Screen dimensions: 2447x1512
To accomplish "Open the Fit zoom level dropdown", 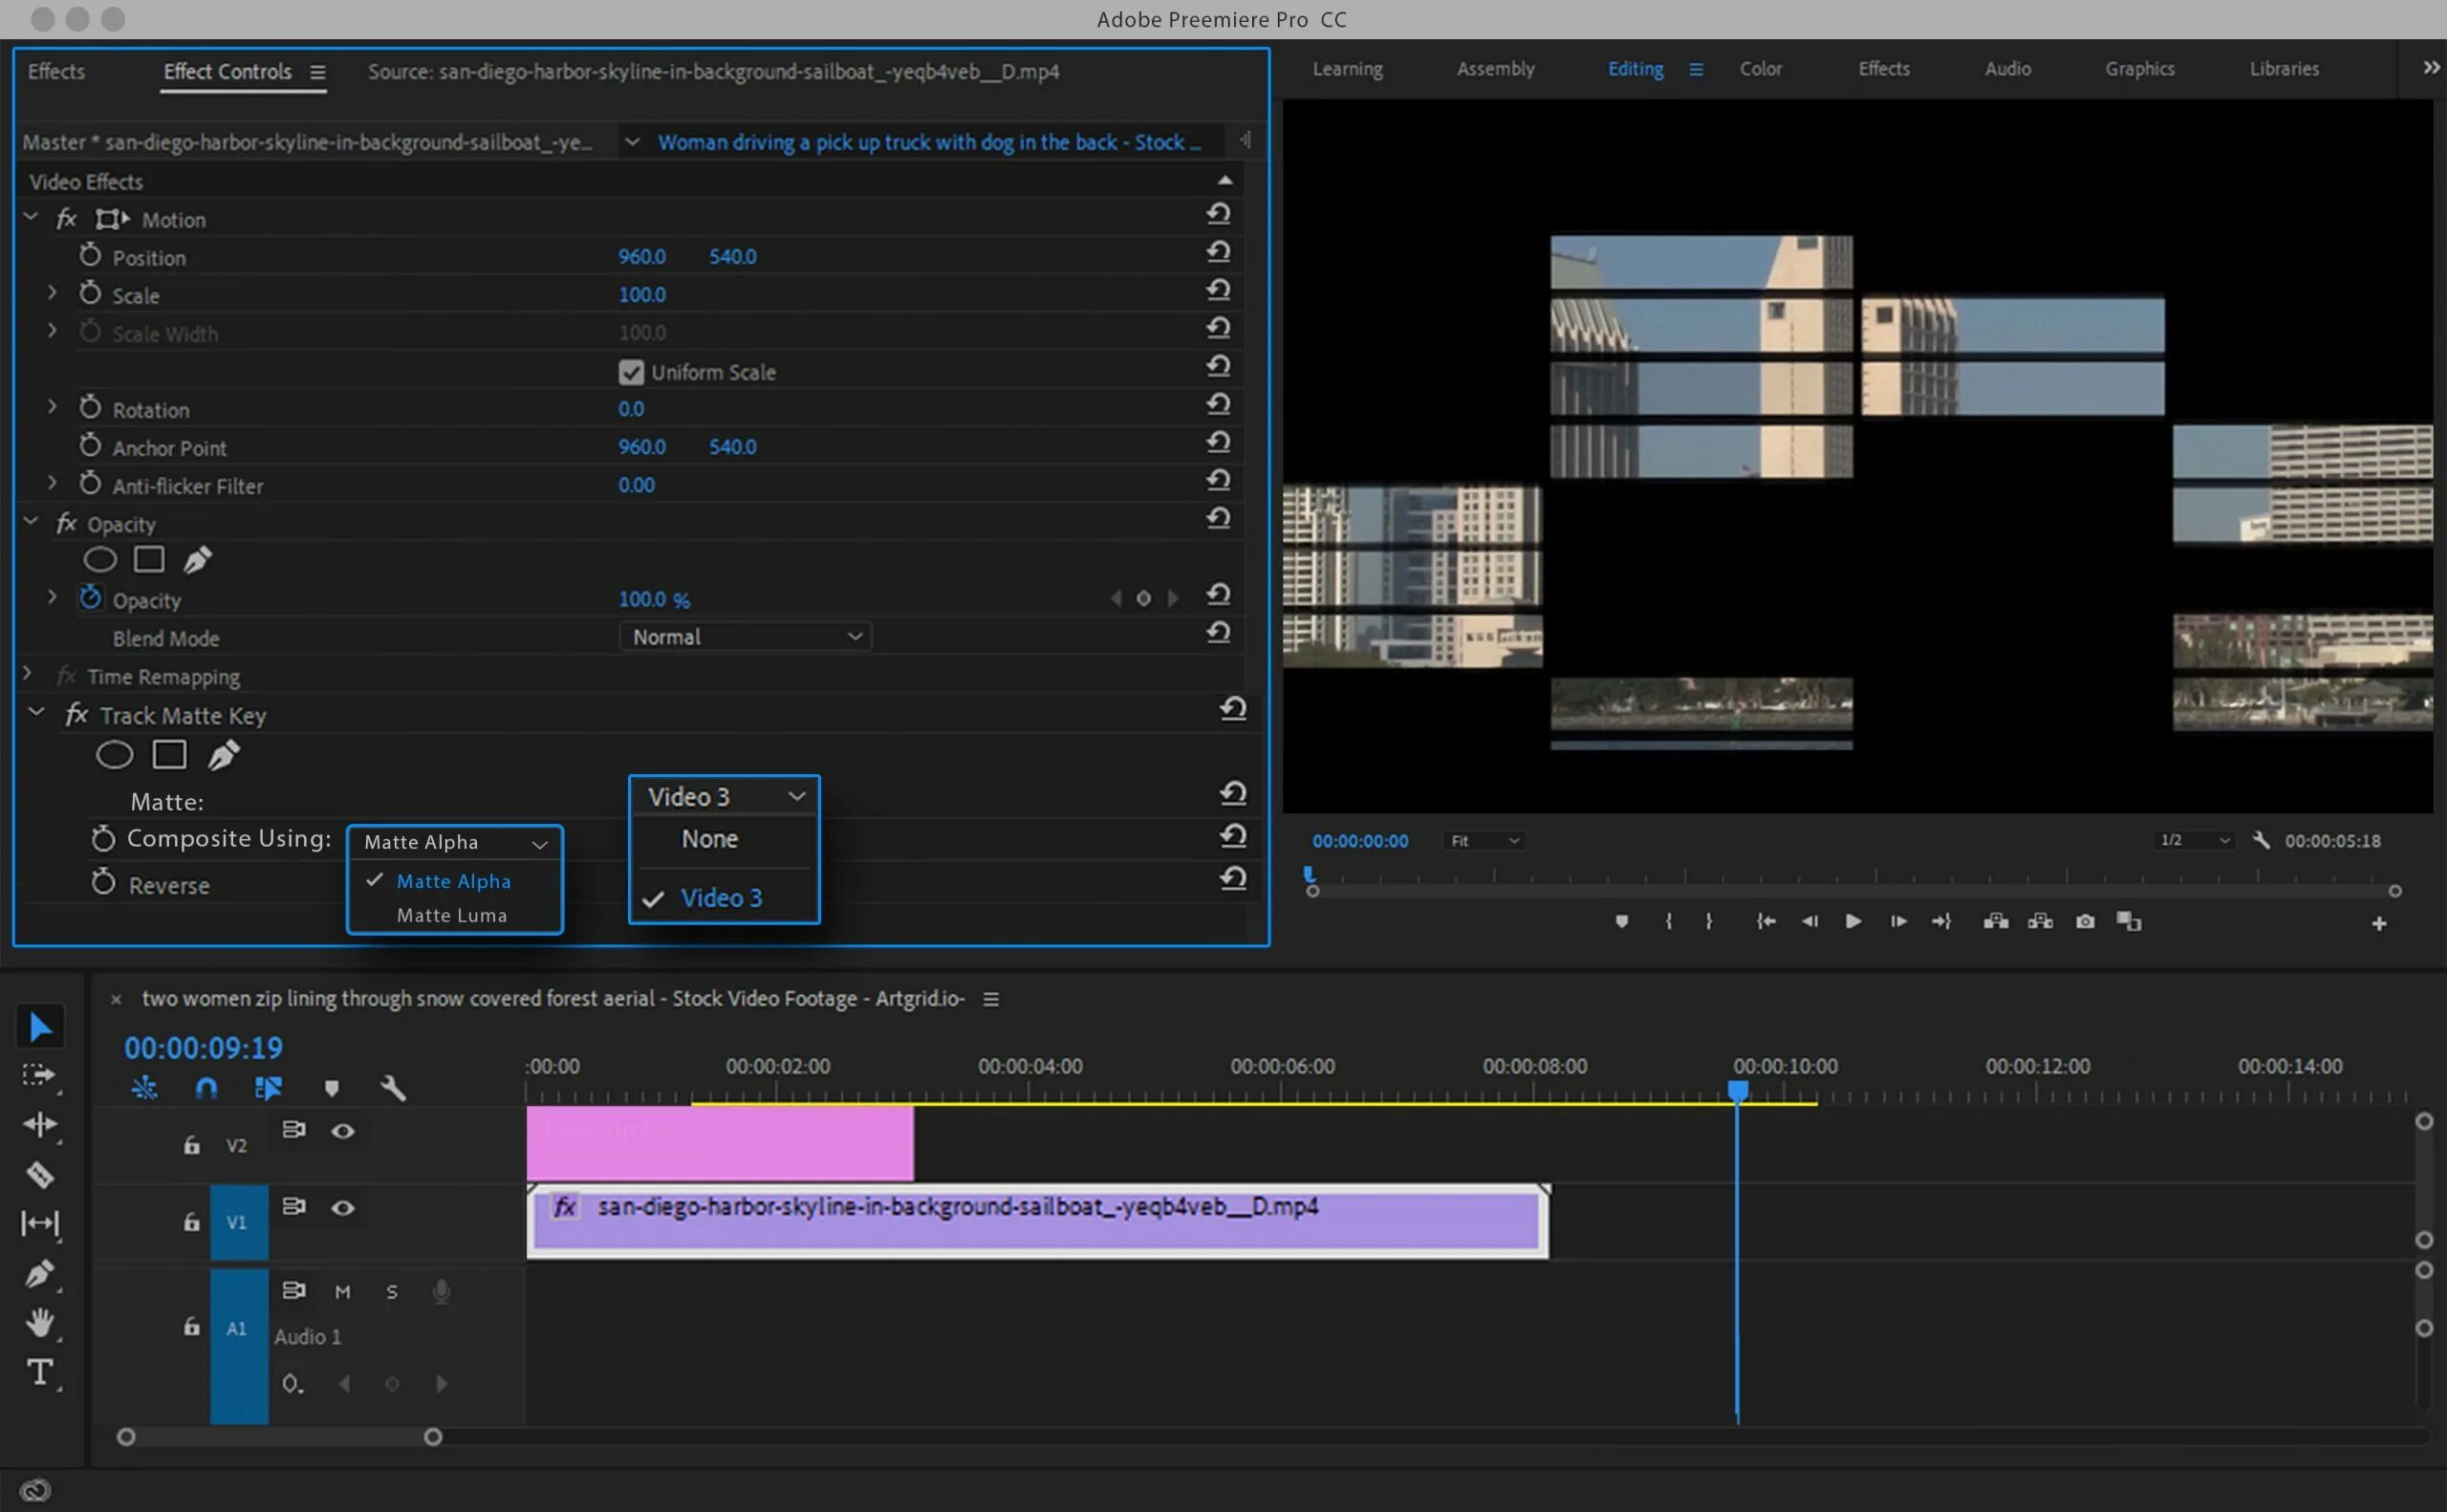I will click(x=1485, y=841).
